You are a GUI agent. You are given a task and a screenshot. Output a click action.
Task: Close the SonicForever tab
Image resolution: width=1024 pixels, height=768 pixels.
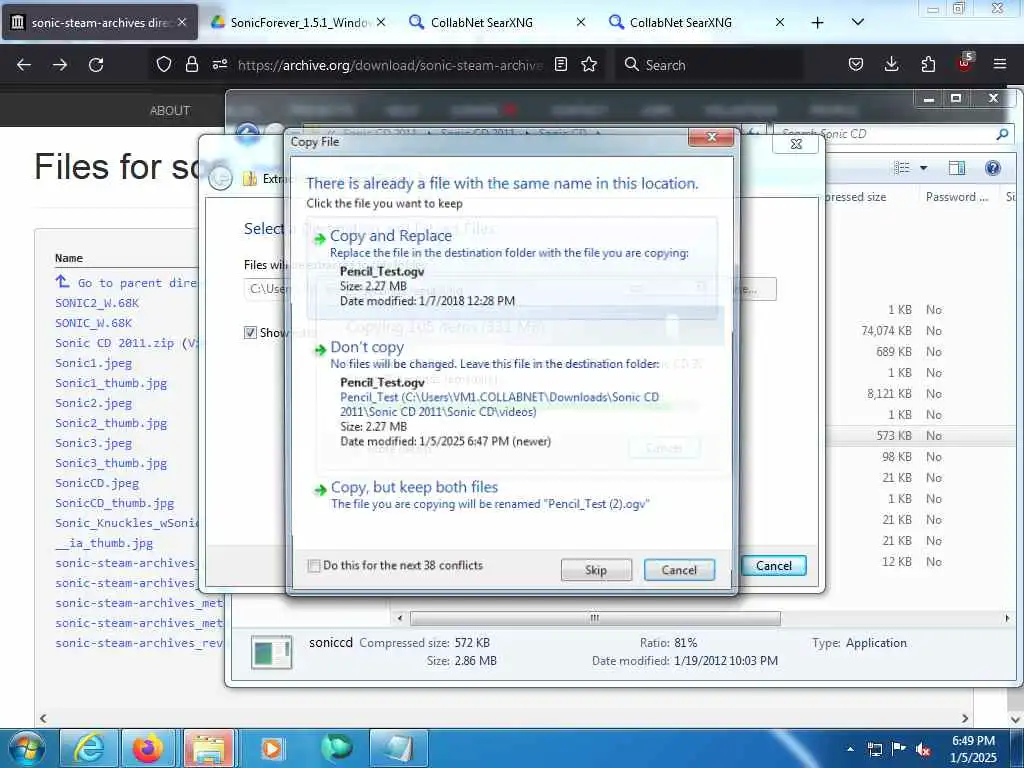coord(381,22)
